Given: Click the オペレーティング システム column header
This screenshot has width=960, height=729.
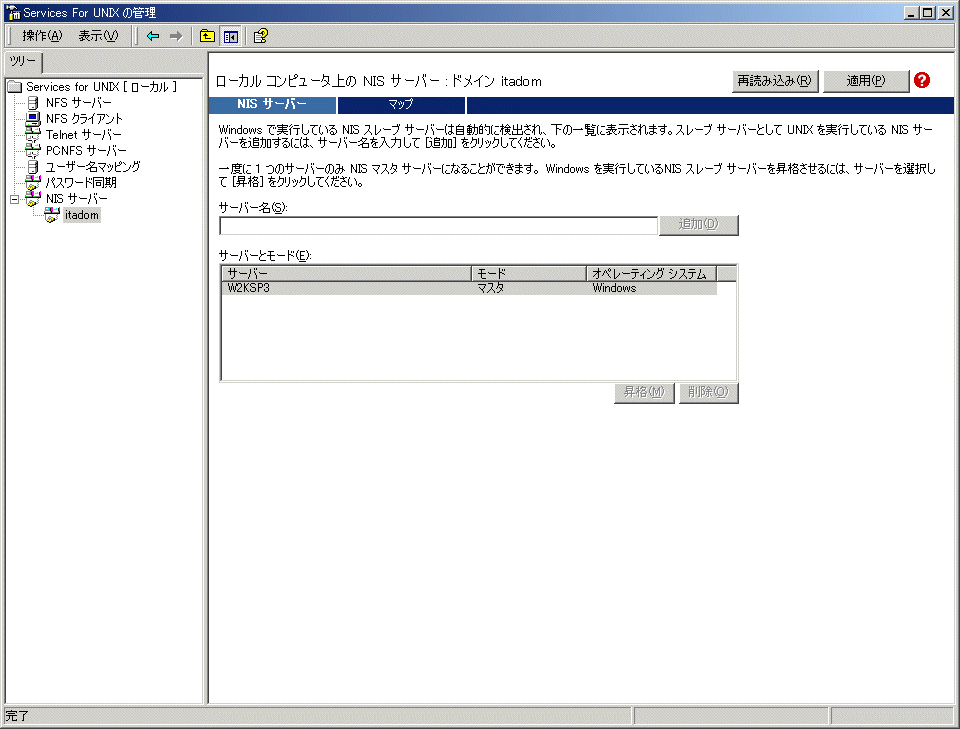Looking at the screenshot, I should (x=651, y=273).
